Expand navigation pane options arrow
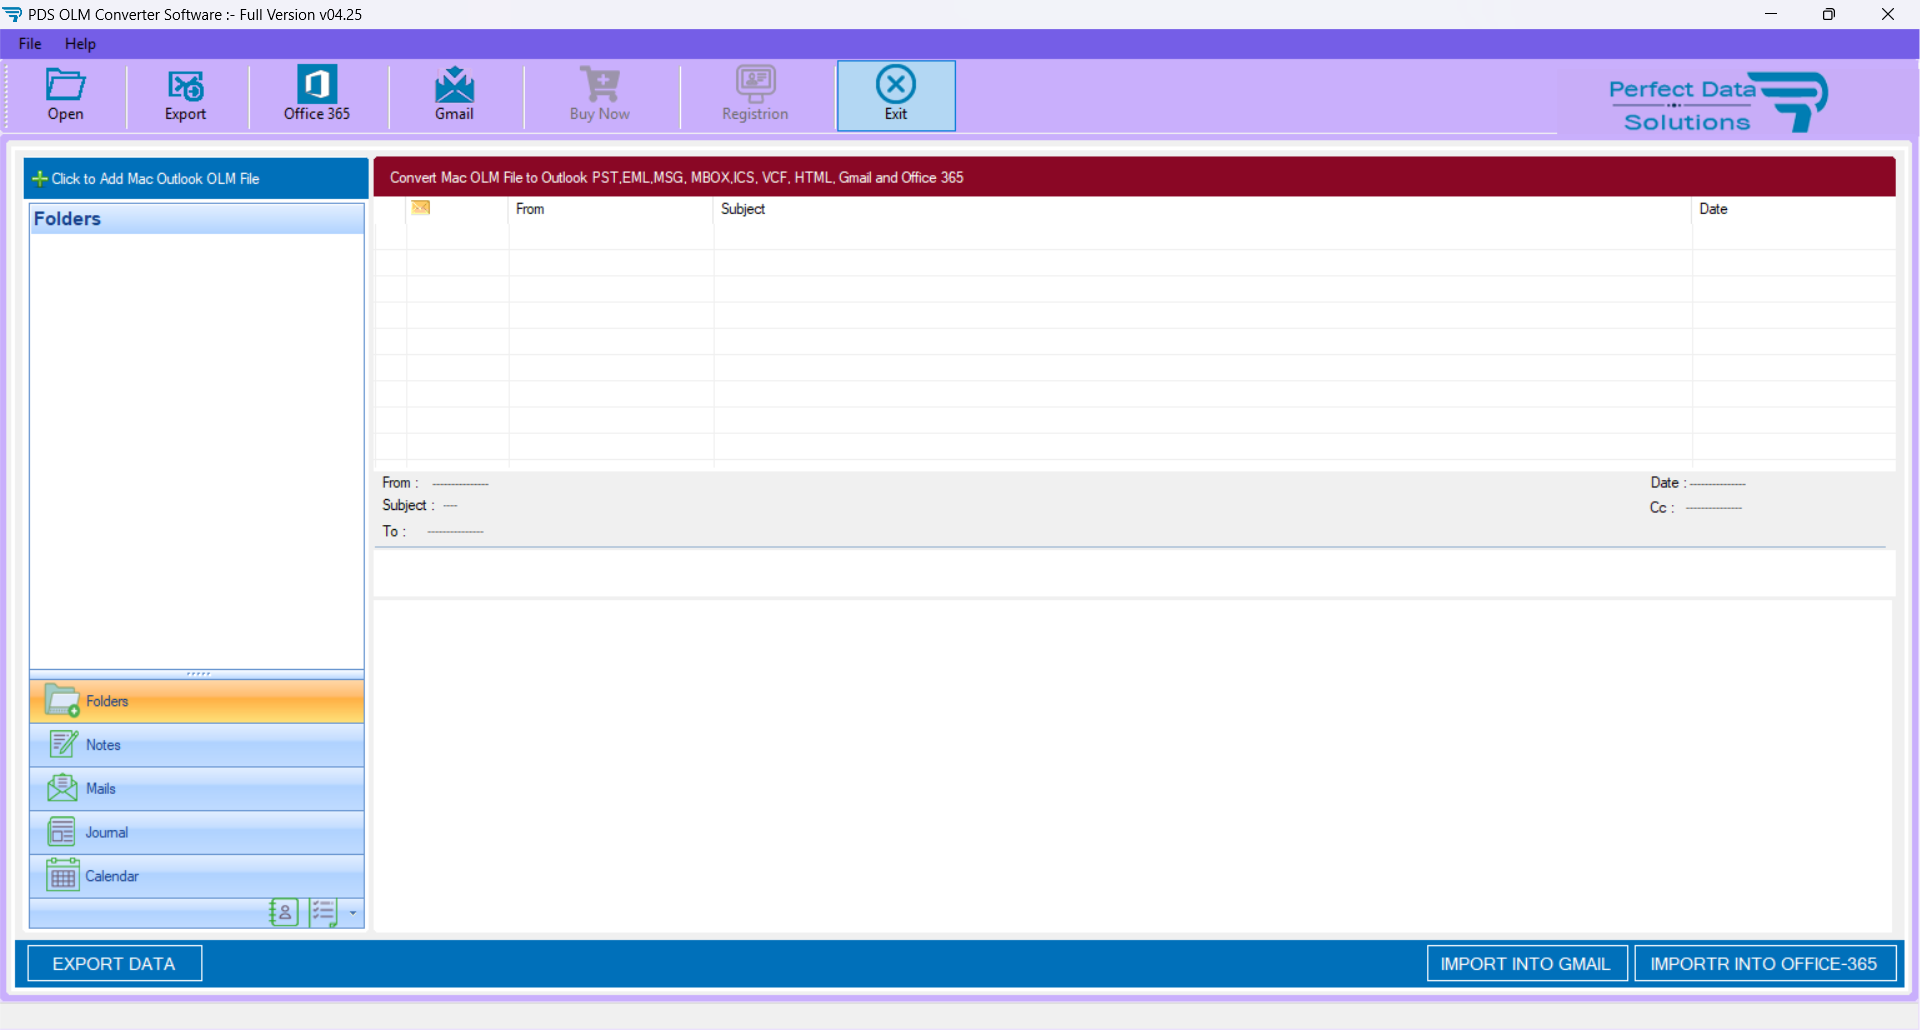This screenshot has height=1030, width=1920. click(x=353, y=912)
